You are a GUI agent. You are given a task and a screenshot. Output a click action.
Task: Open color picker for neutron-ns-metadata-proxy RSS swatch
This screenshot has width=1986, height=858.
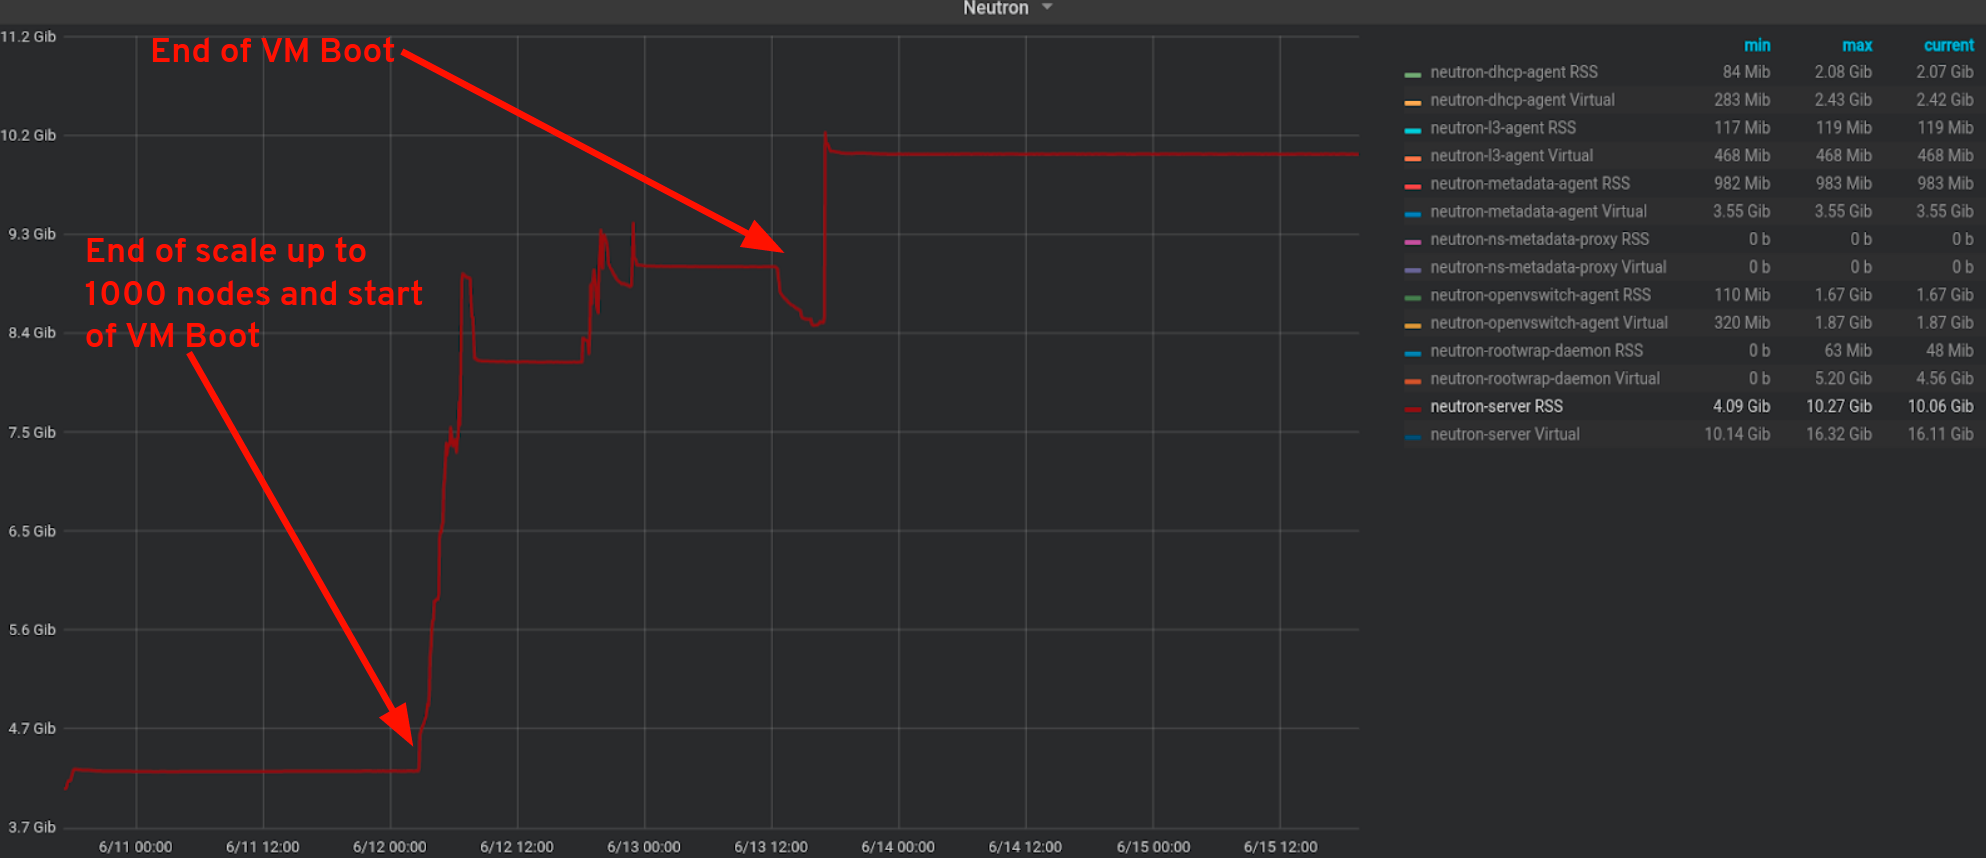click(1412, 243)
